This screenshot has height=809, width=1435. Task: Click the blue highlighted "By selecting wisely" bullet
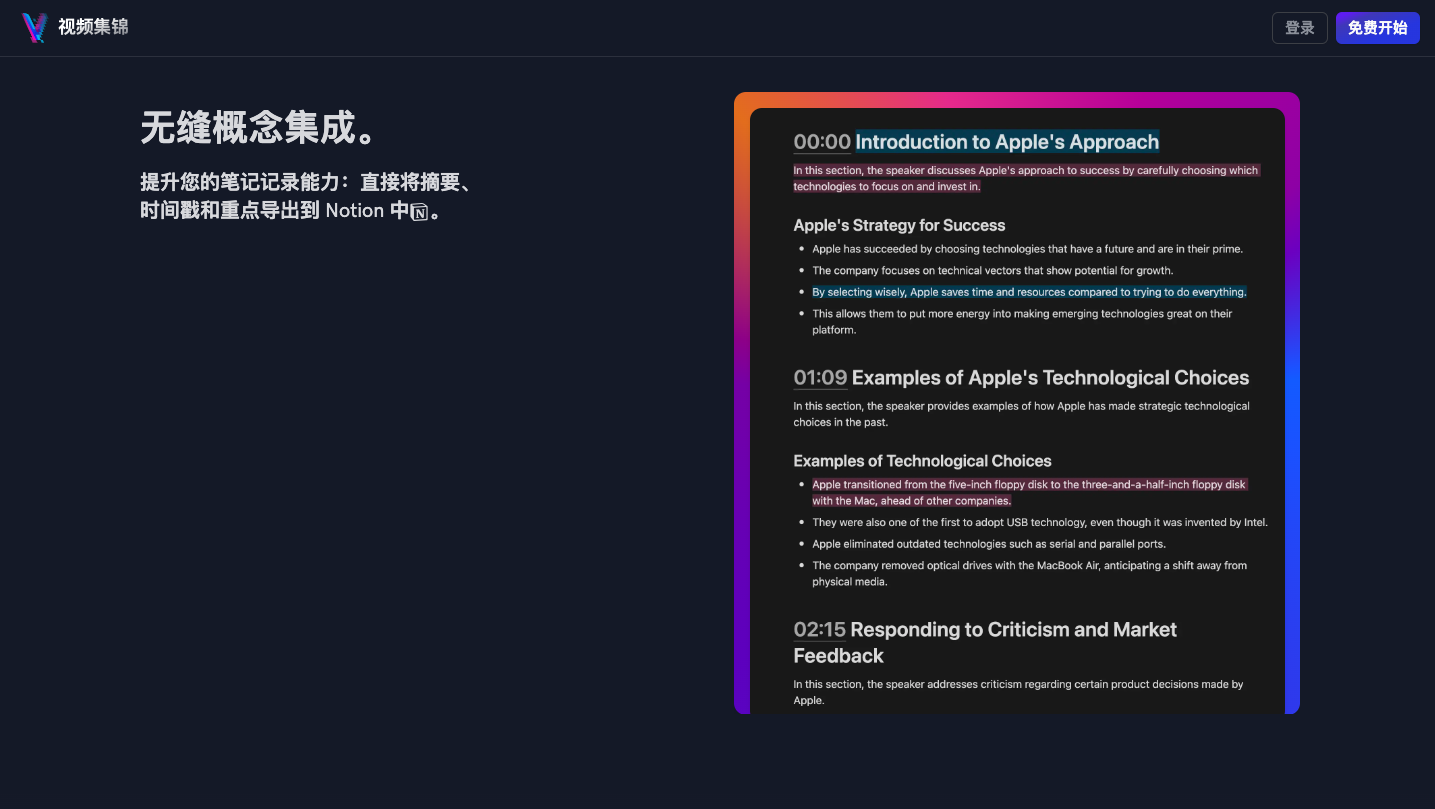(1029, 292)
